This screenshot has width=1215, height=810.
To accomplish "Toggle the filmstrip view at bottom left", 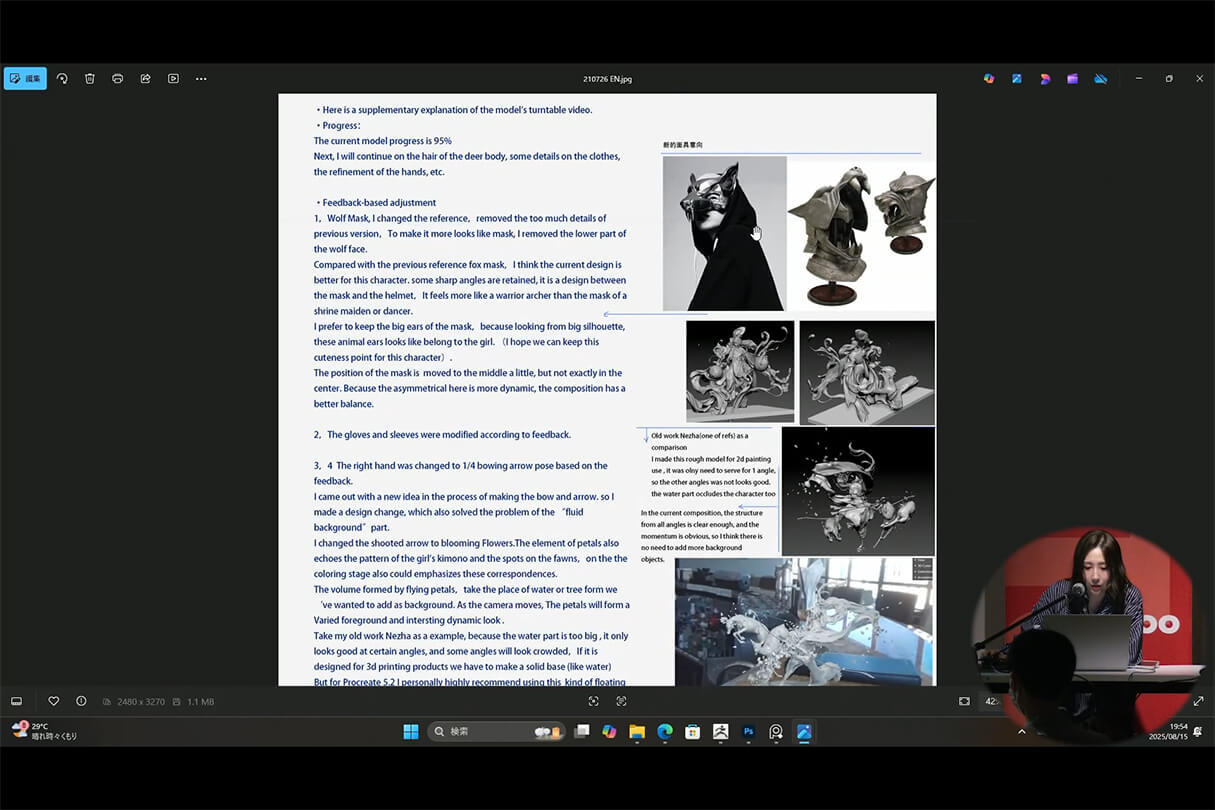I will point(16,701).
